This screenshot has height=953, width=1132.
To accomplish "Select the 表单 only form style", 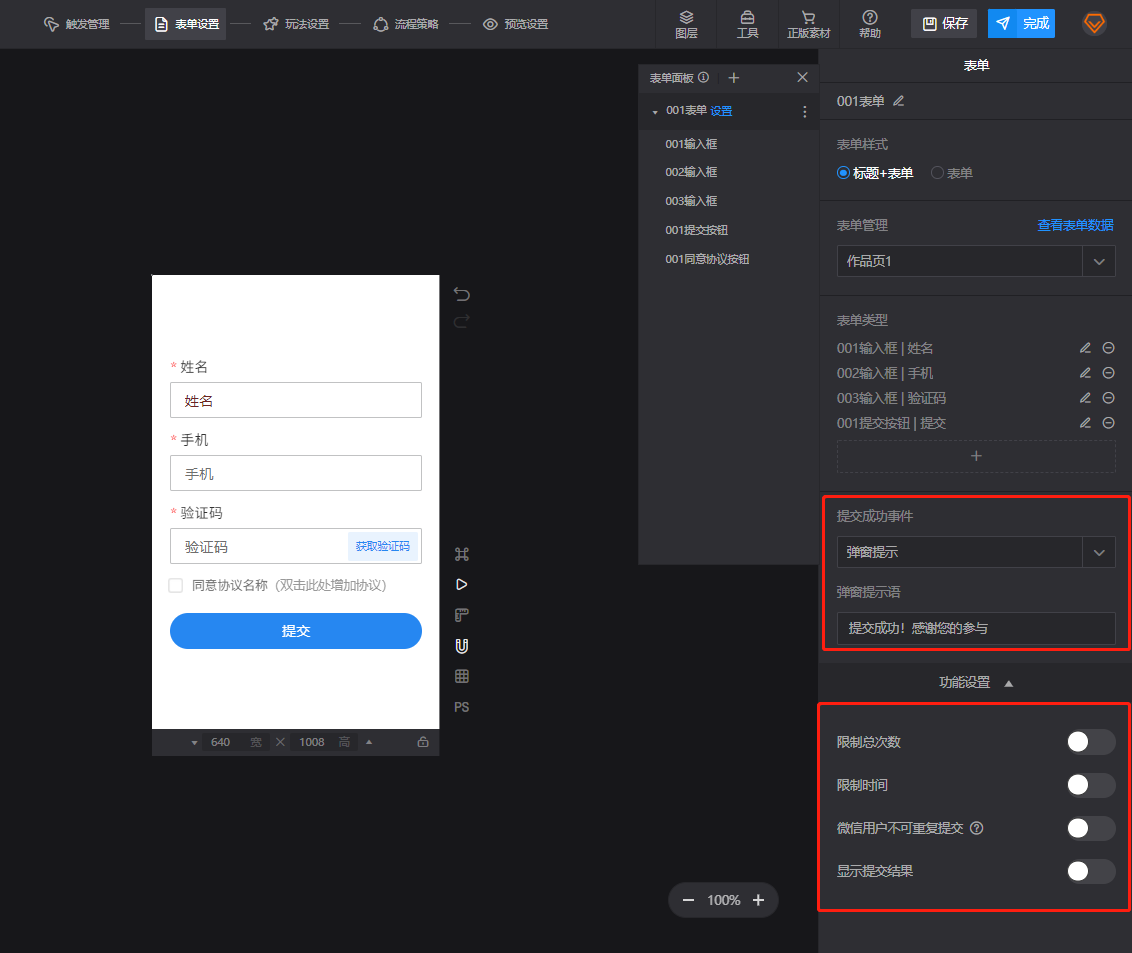I will coord(952,173).
